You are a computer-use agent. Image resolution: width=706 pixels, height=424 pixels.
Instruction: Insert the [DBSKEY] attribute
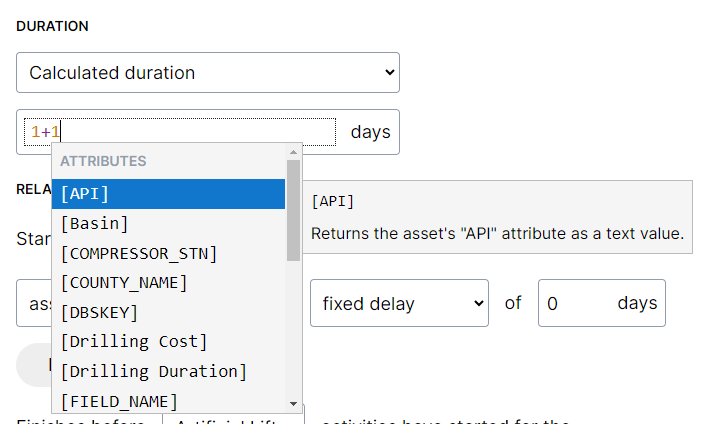coord(168,312)
